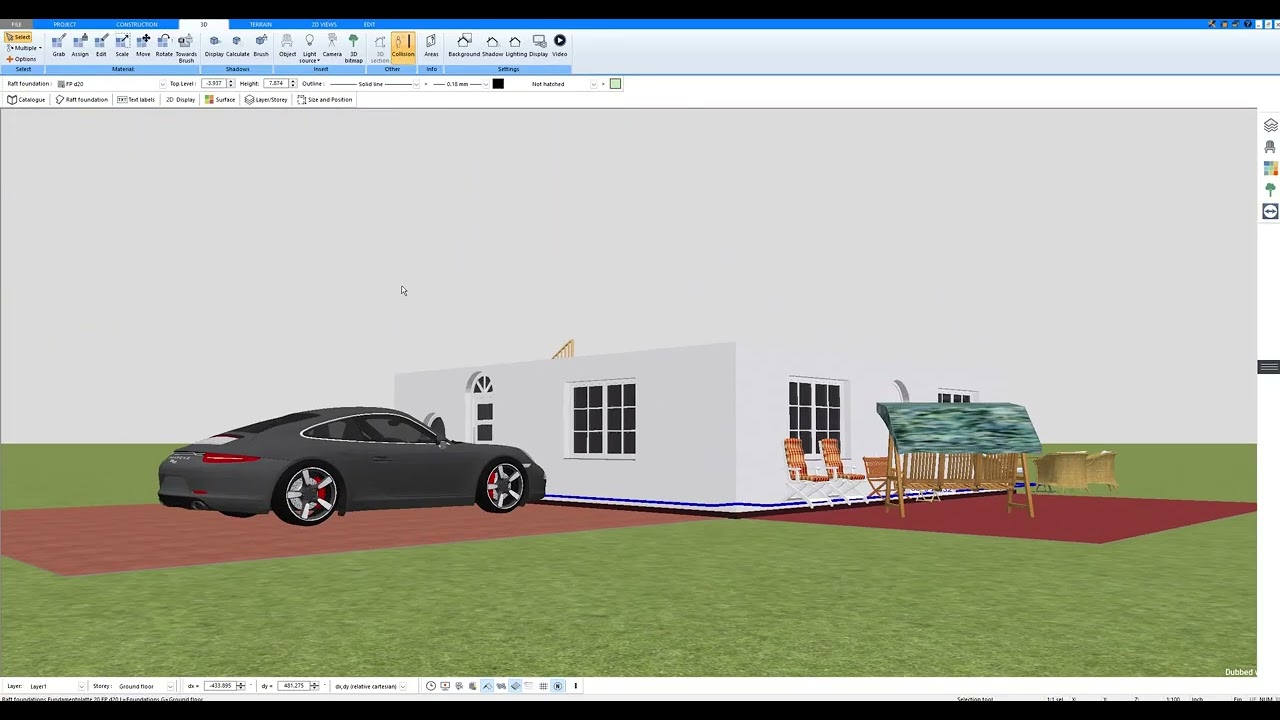Click the Catalogue button

26,100
